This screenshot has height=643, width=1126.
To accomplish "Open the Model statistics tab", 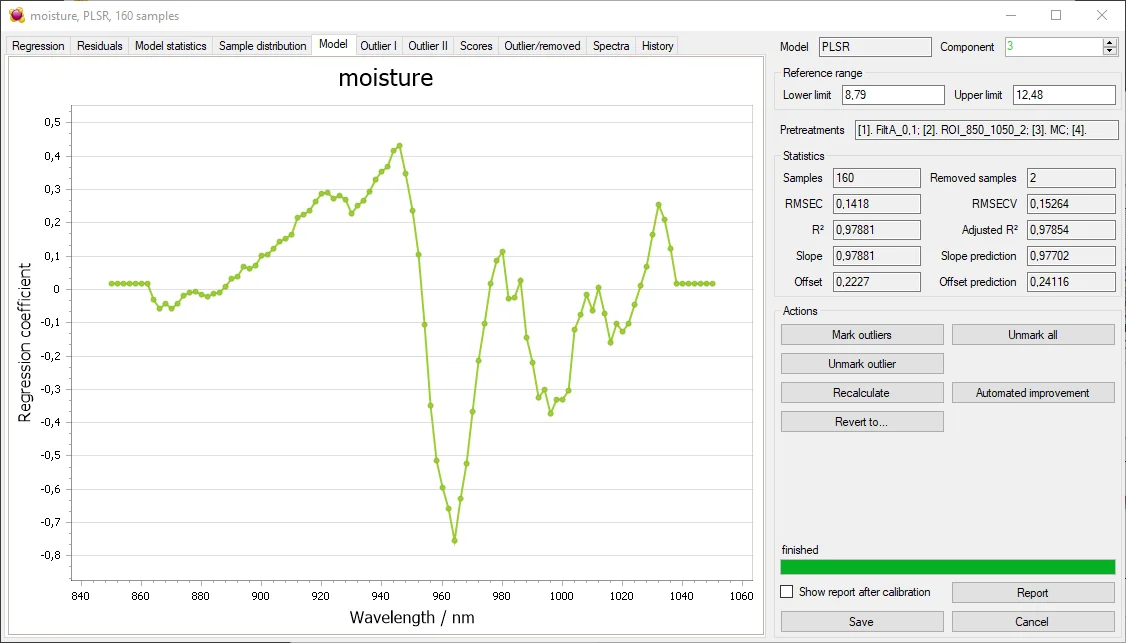I will (170, 46).
